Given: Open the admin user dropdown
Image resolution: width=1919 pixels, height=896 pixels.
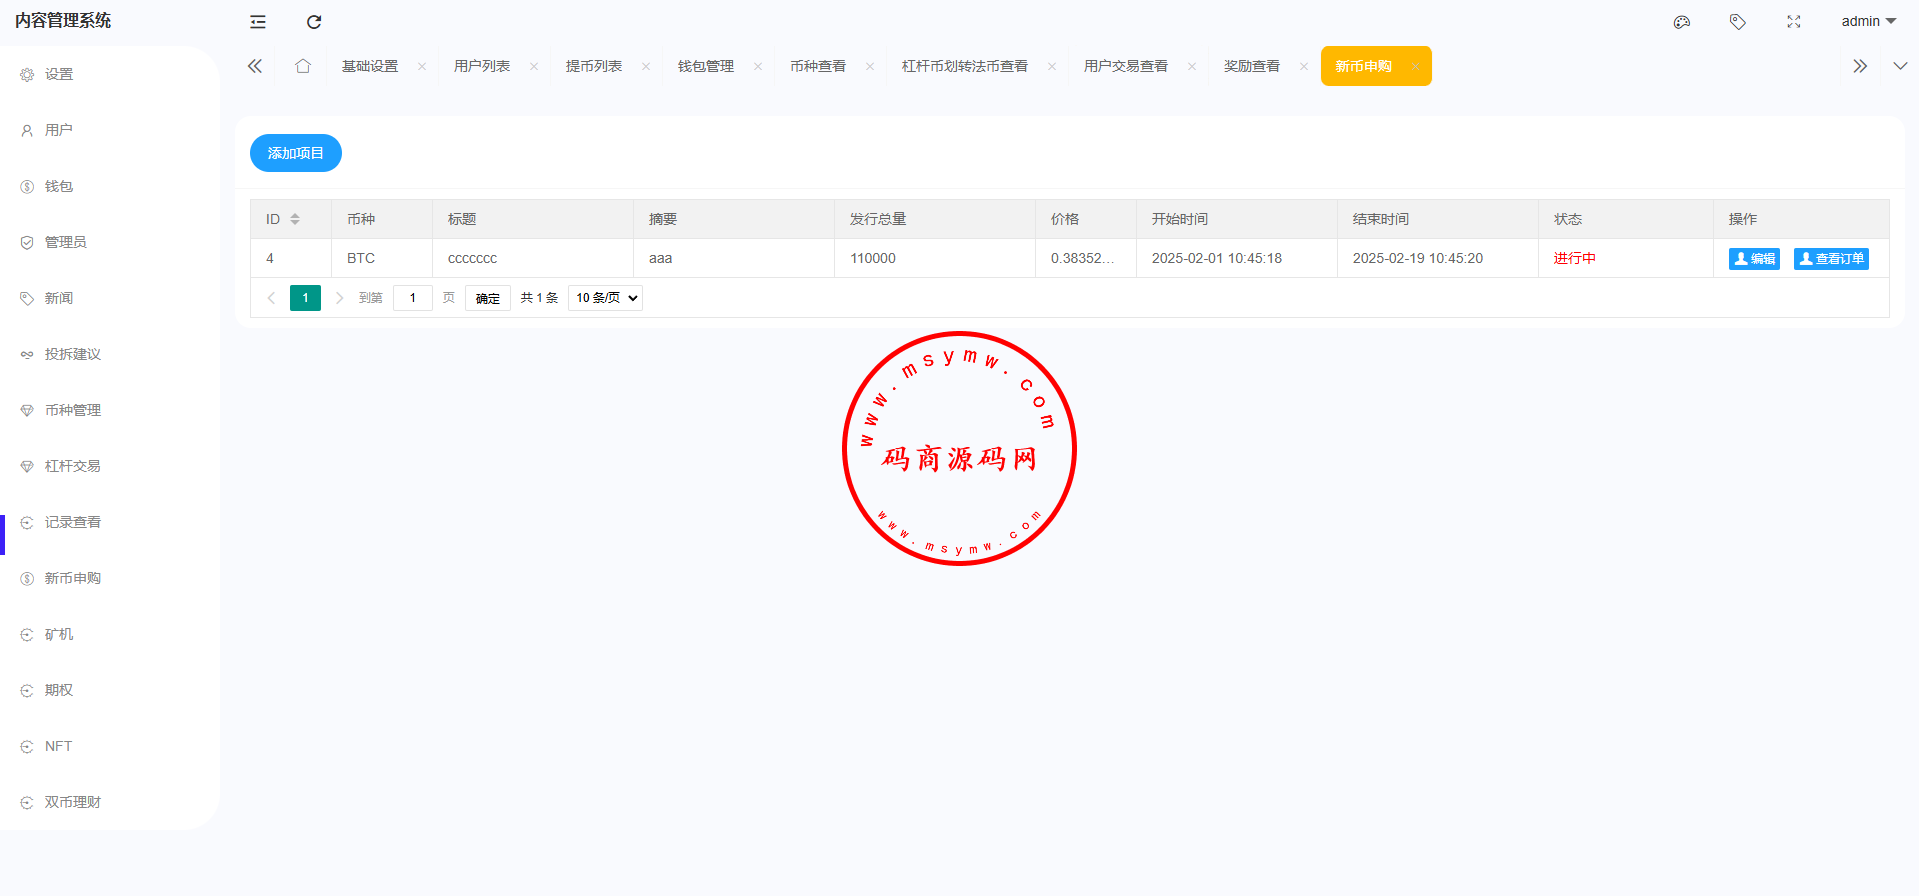Looking at the screenshot, I should (x=1869, y=21).
